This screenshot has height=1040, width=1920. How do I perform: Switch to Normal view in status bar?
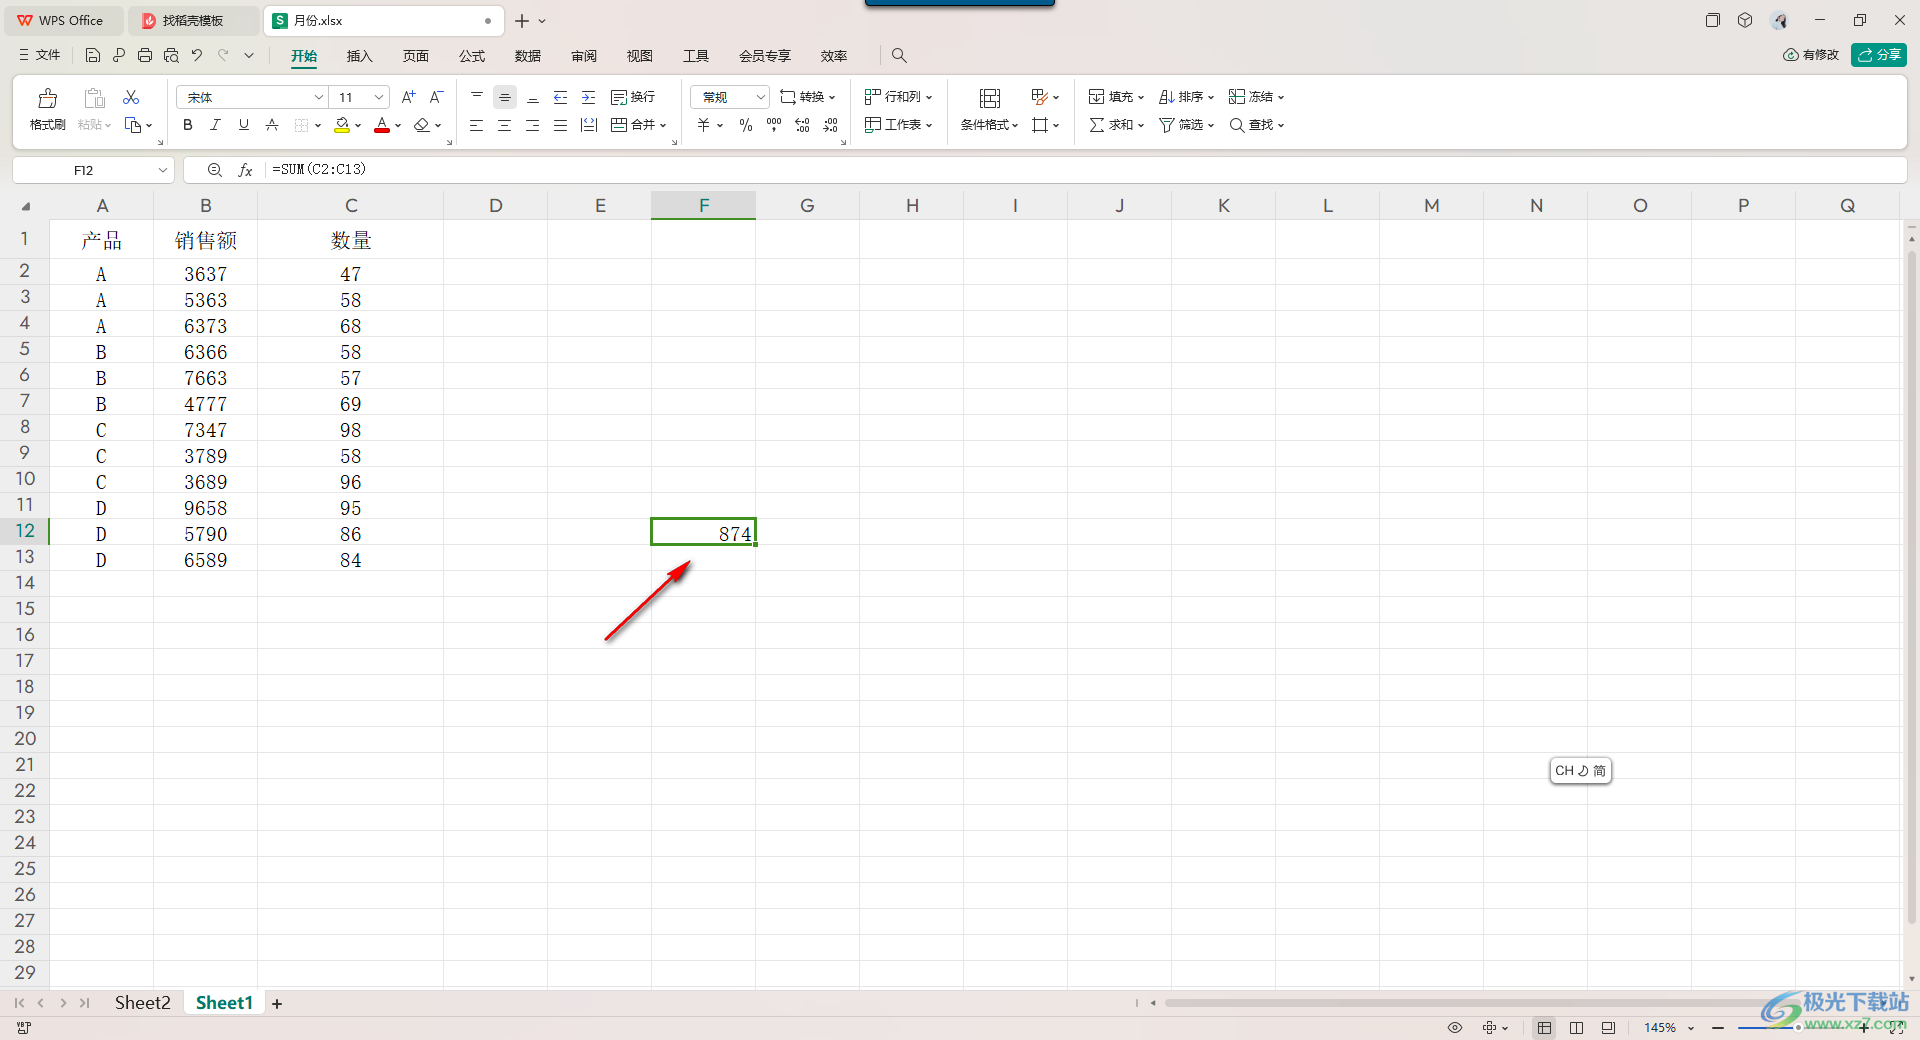coord(1545,1027)
